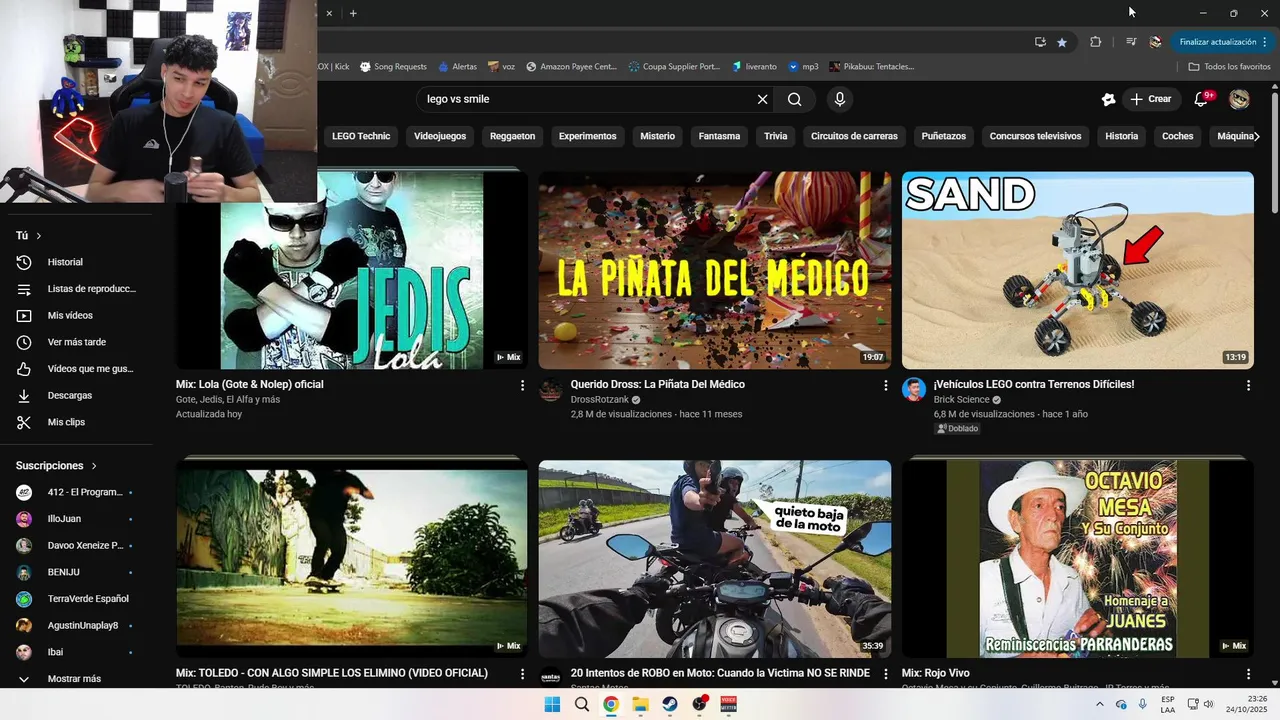Select the Misterio filter chip
The width and height of the screenshot is (1280, 720).
[658, 136]
